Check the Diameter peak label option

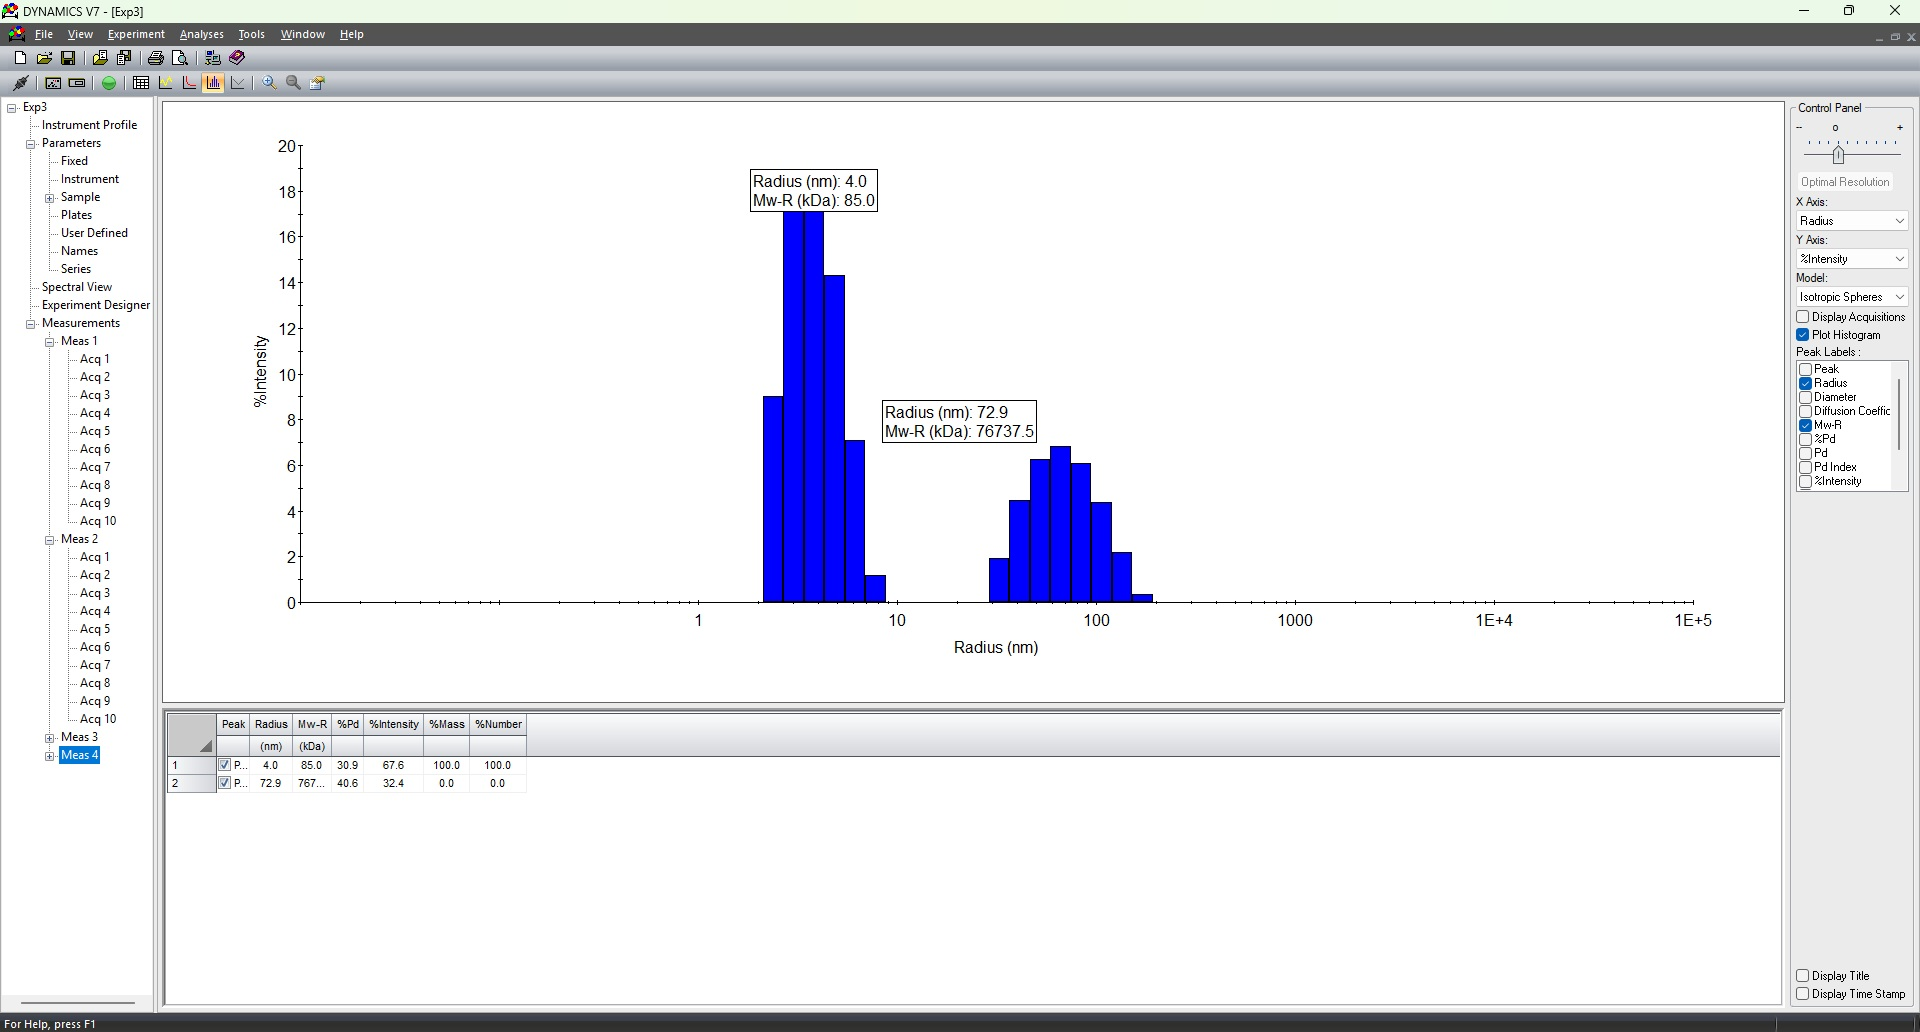[1806, 397]
